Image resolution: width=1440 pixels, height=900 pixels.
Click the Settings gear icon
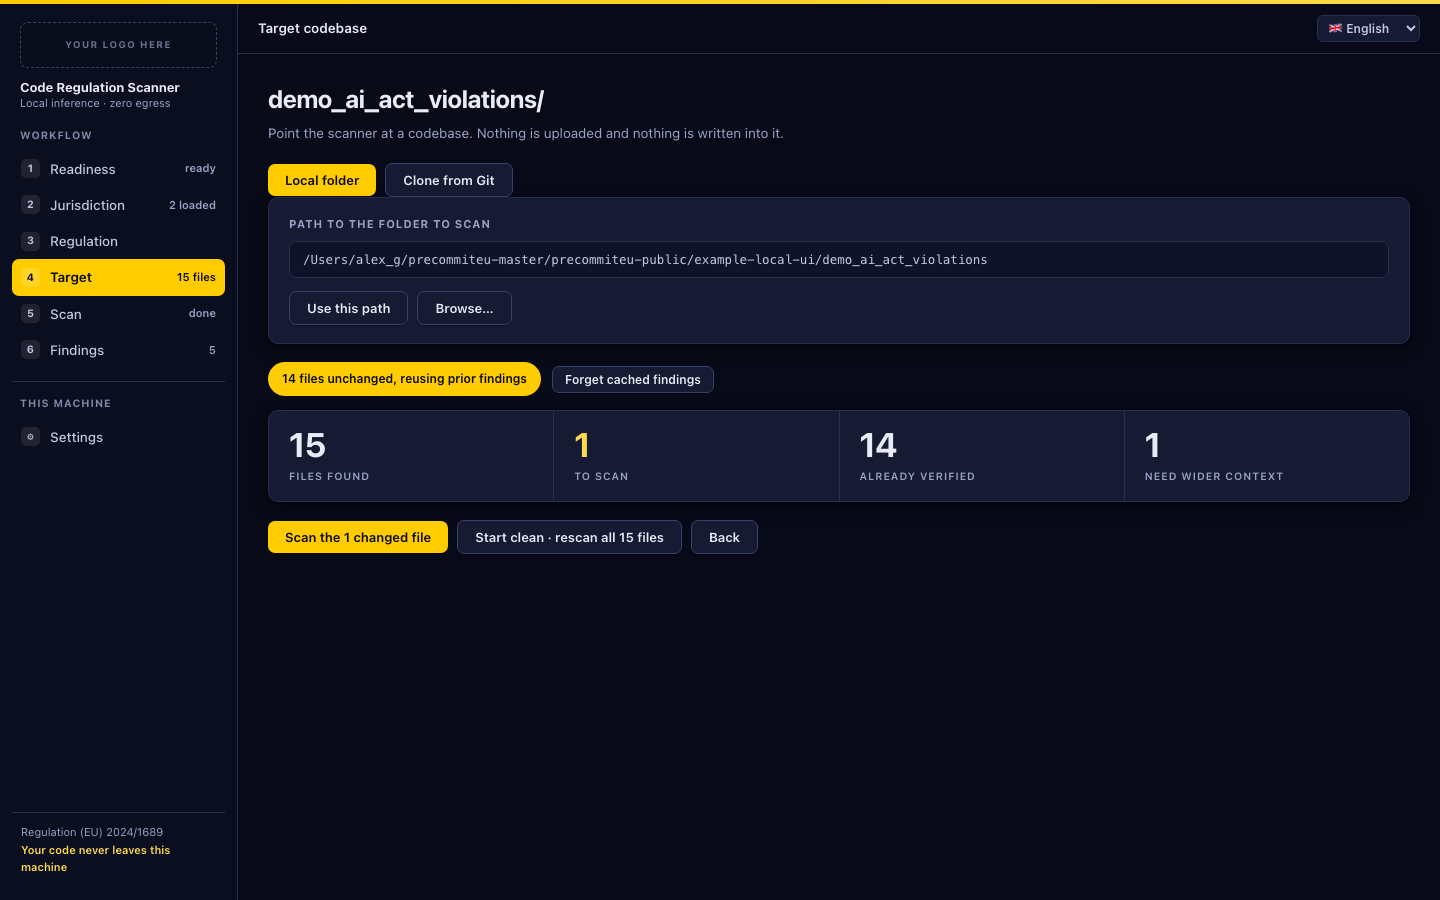(x=30, y=437)
